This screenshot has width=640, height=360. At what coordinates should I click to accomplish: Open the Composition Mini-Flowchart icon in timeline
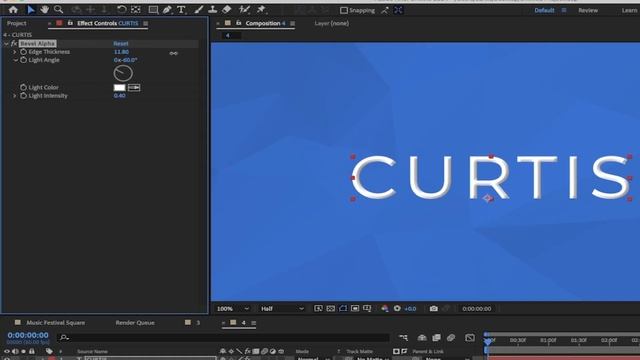pyautogui.click(x=403, y=338)
